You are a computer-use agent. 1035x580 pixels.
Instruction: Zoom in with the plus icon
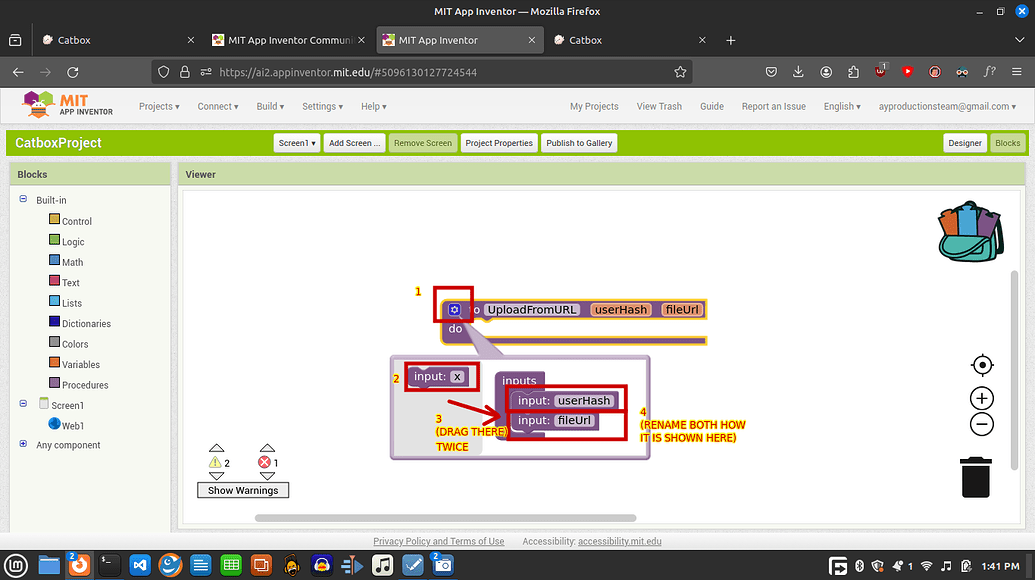(x=981, y=397)
